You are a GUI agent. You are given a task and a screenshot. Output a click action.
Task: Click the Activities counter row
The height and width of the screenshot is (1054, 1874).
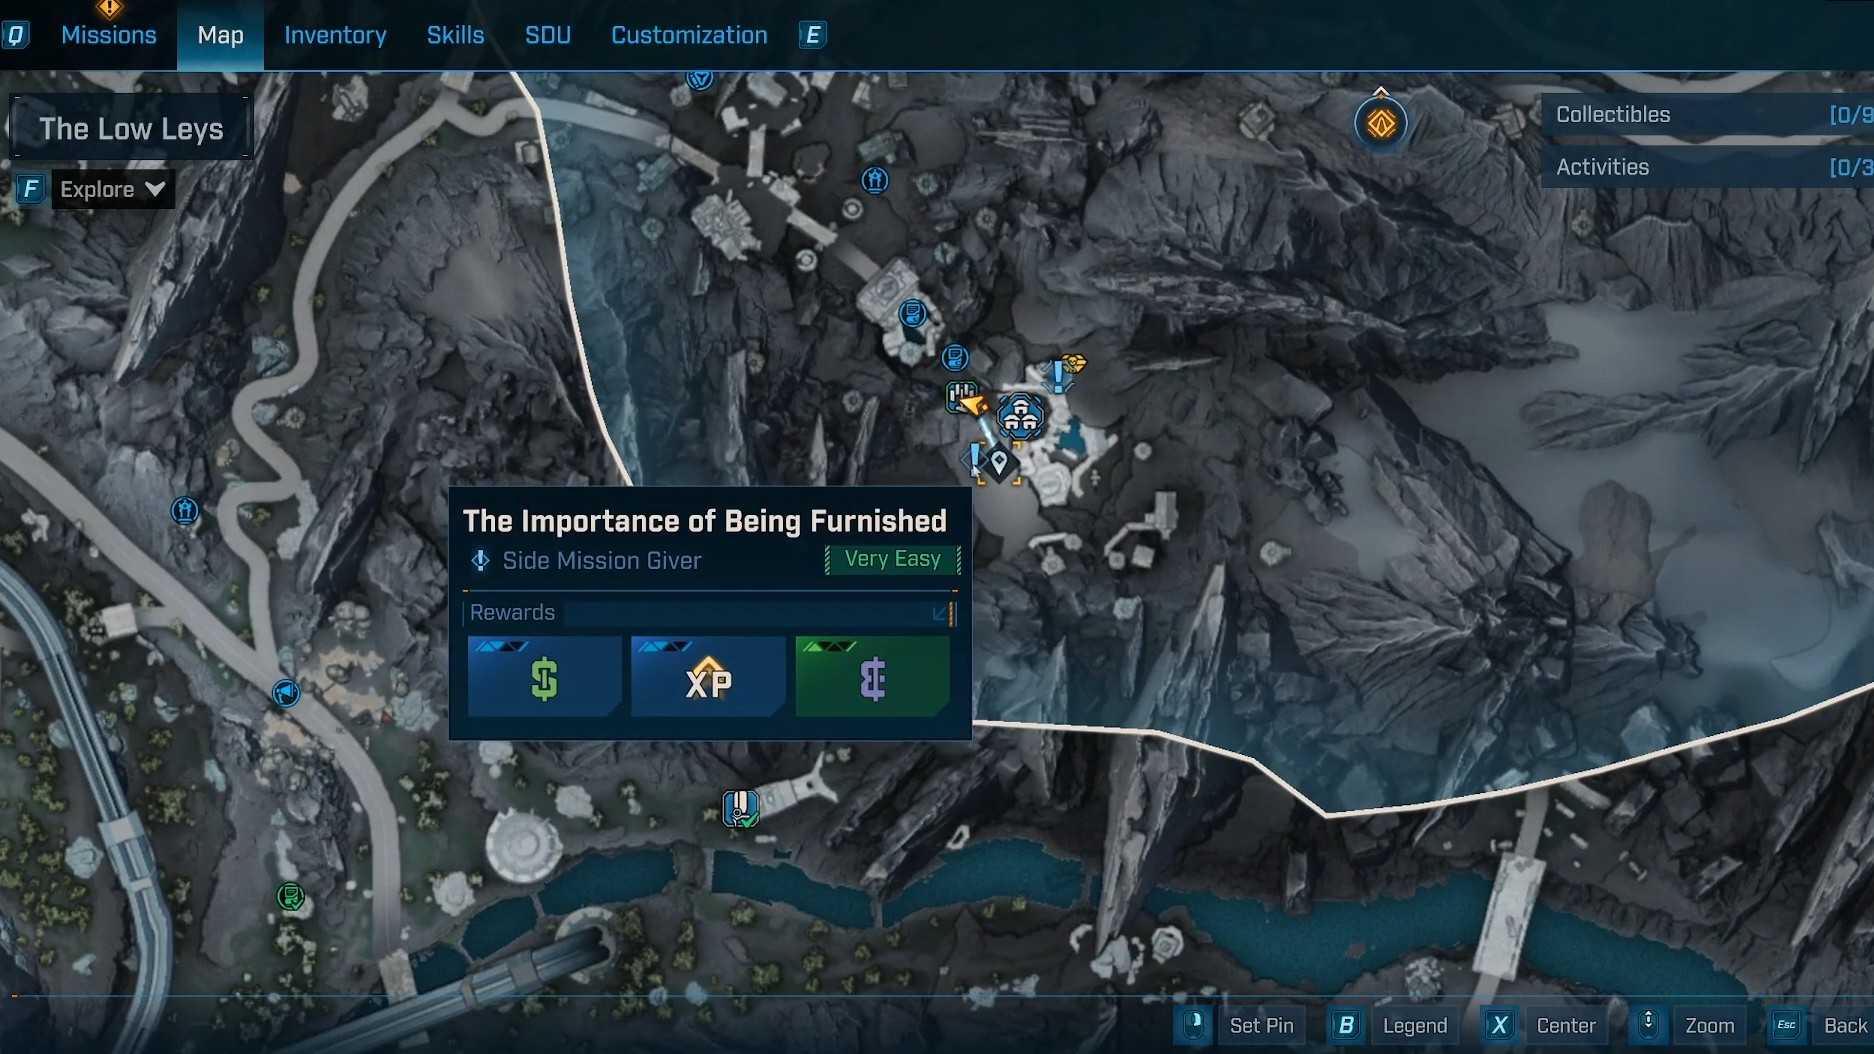pos(1708,167)
